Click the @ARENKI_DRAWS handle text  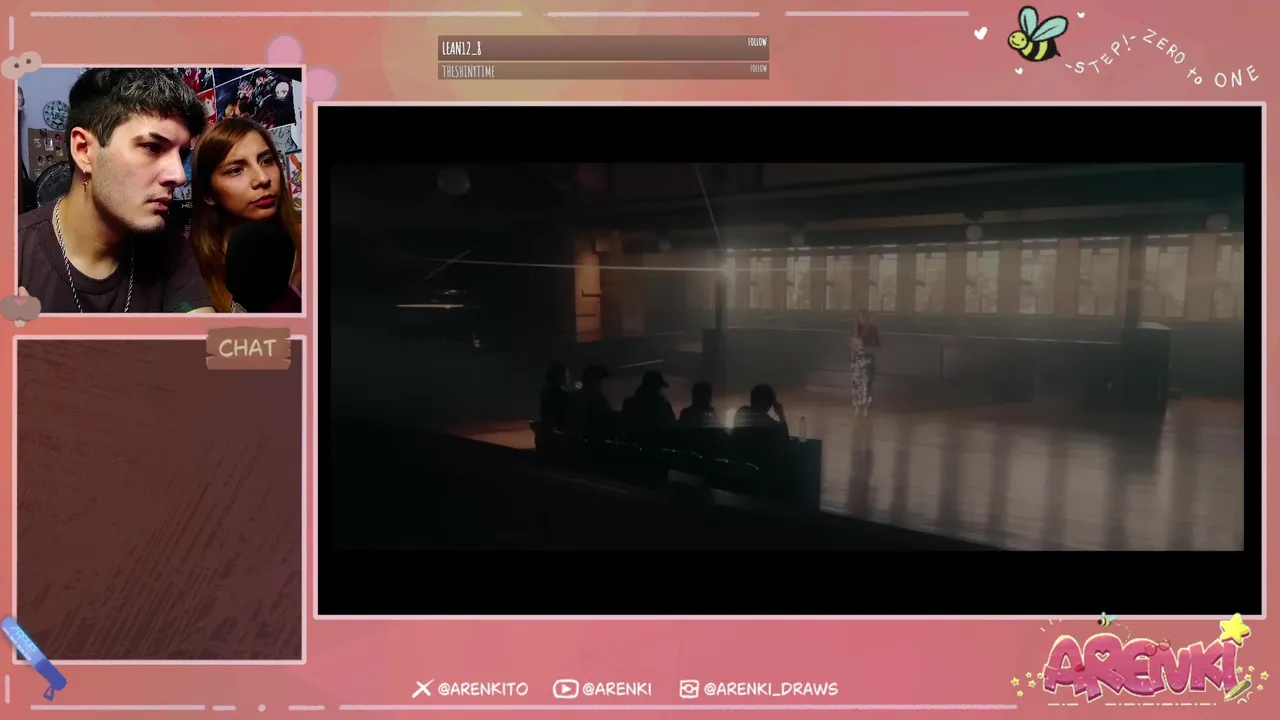(x=770, y=689)
